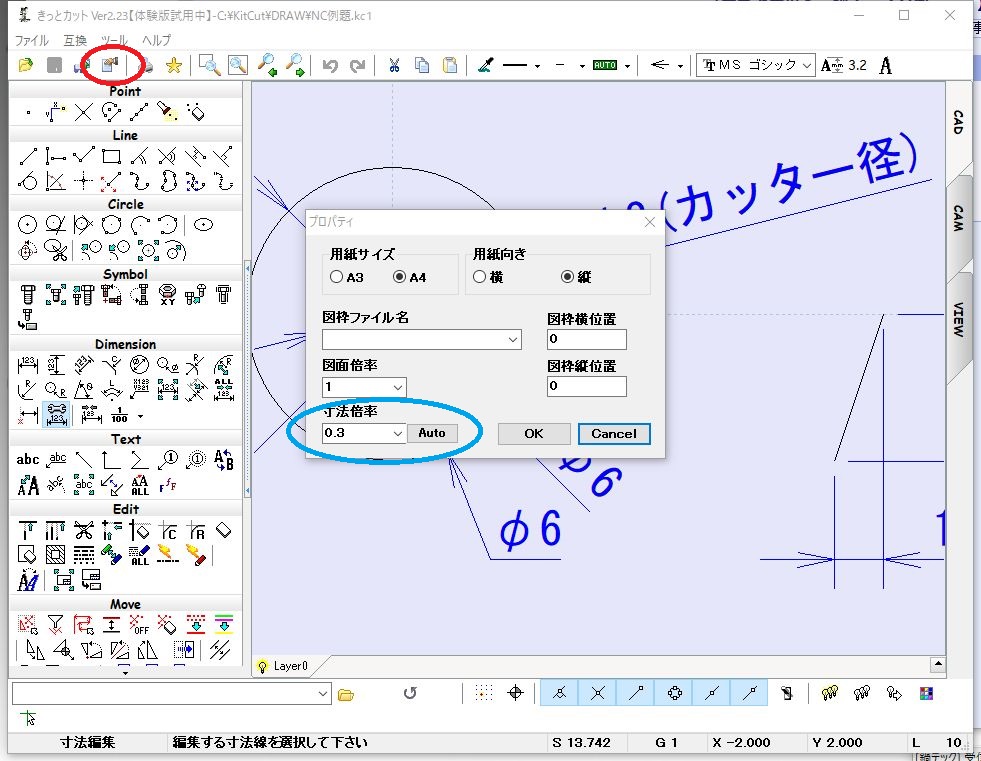981x761 pixels.
Task: Open ファイル menu
Action: tap(31, 41)
